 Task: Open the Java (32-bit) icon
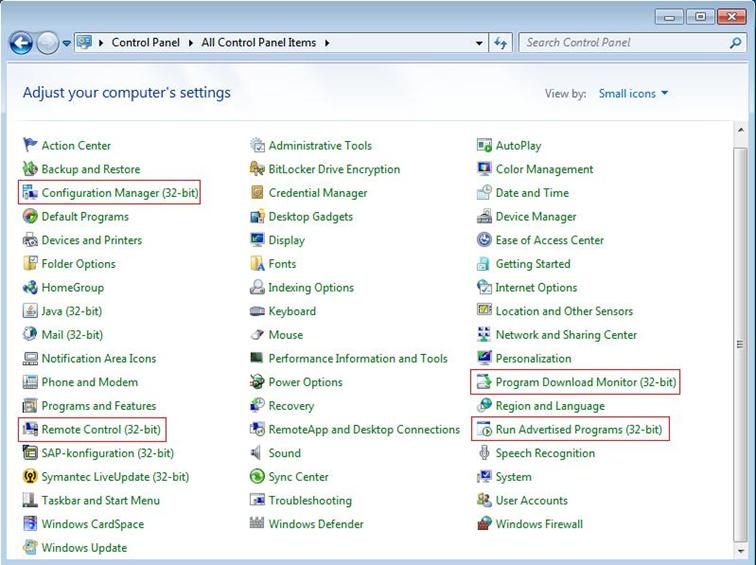coord(30,310)
